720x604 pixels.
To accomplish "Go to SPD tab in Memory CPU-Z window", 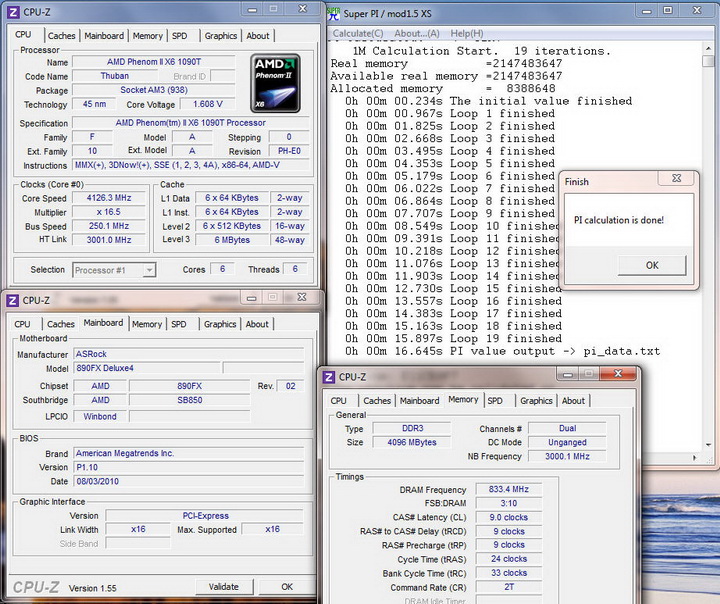I will coord(495,401).
